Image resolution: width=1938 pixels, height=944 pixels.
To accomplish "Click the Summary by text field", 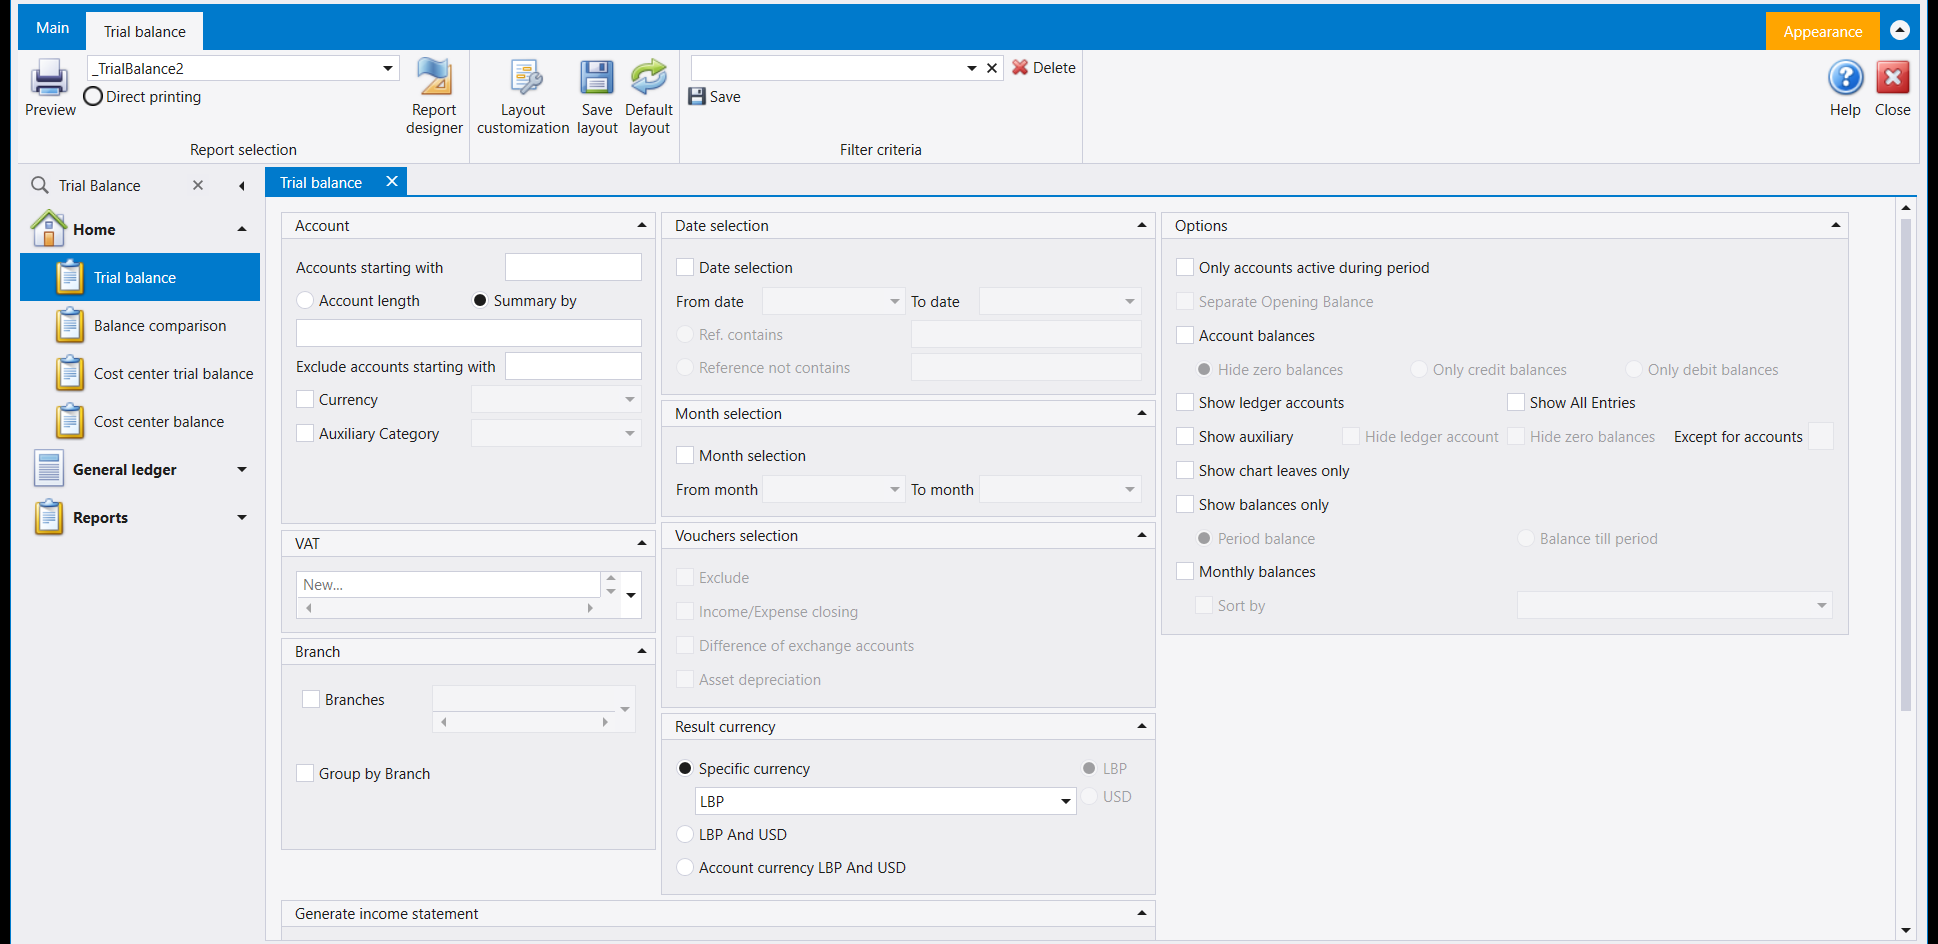I will [x=469, y=333].
